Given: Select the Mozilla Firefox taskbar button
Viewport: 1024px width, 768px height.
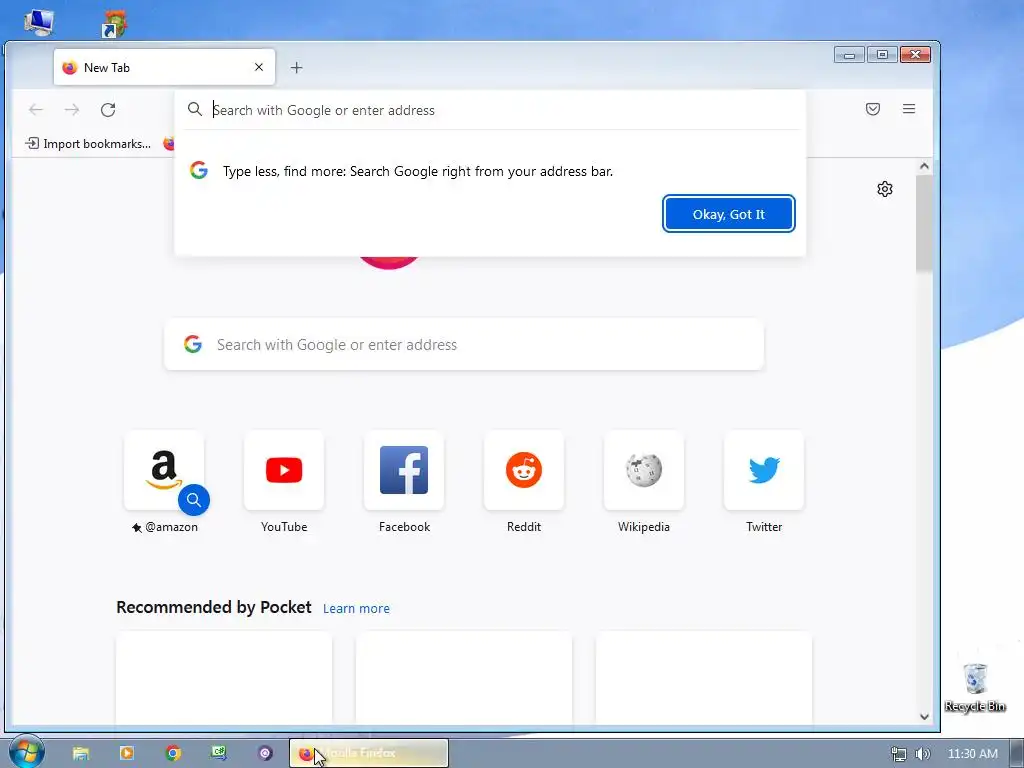Looking at the screenshot, I should click(x=369, y=753).
